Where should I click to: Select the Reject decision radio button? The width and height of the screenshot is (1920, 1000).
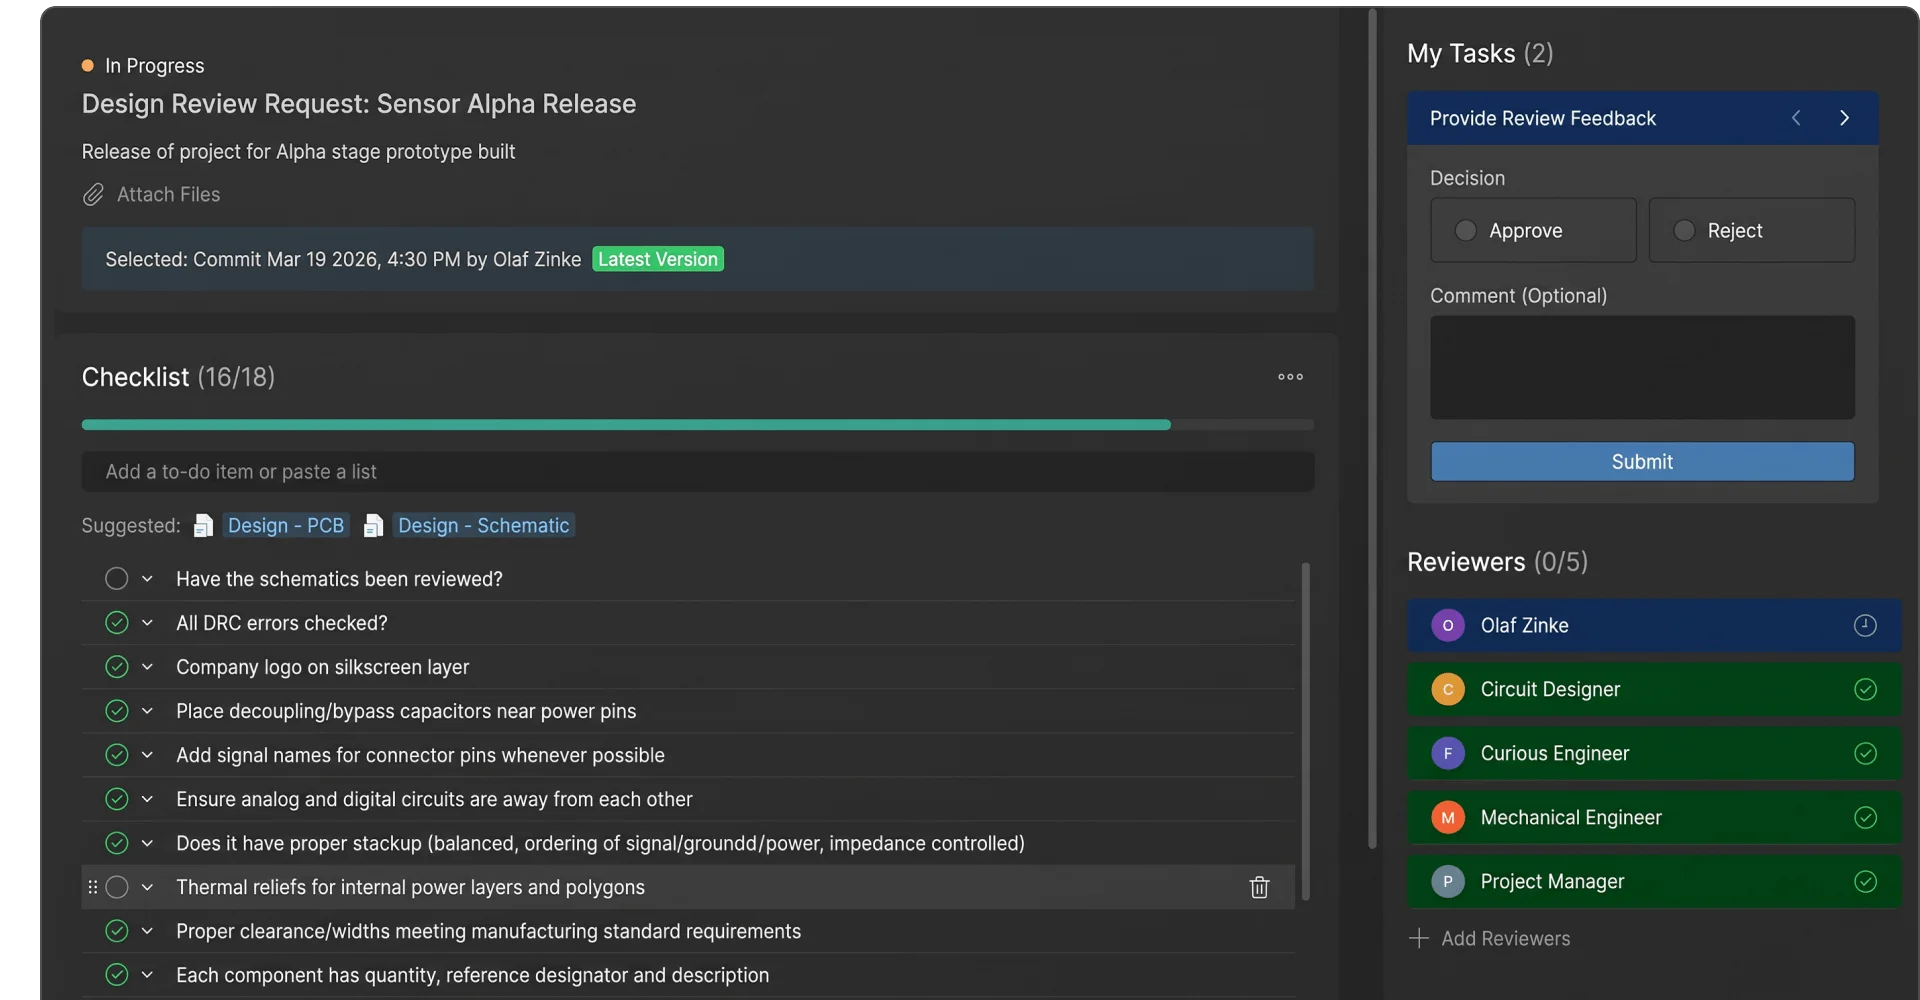[1684, 231]
